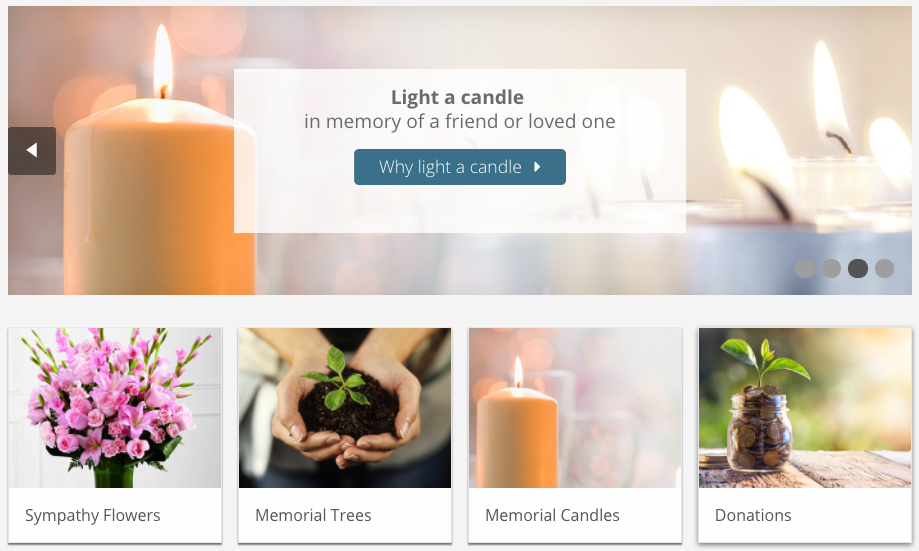
Task: Go to the previous carousel slide arrow
Action: [32, 151]
